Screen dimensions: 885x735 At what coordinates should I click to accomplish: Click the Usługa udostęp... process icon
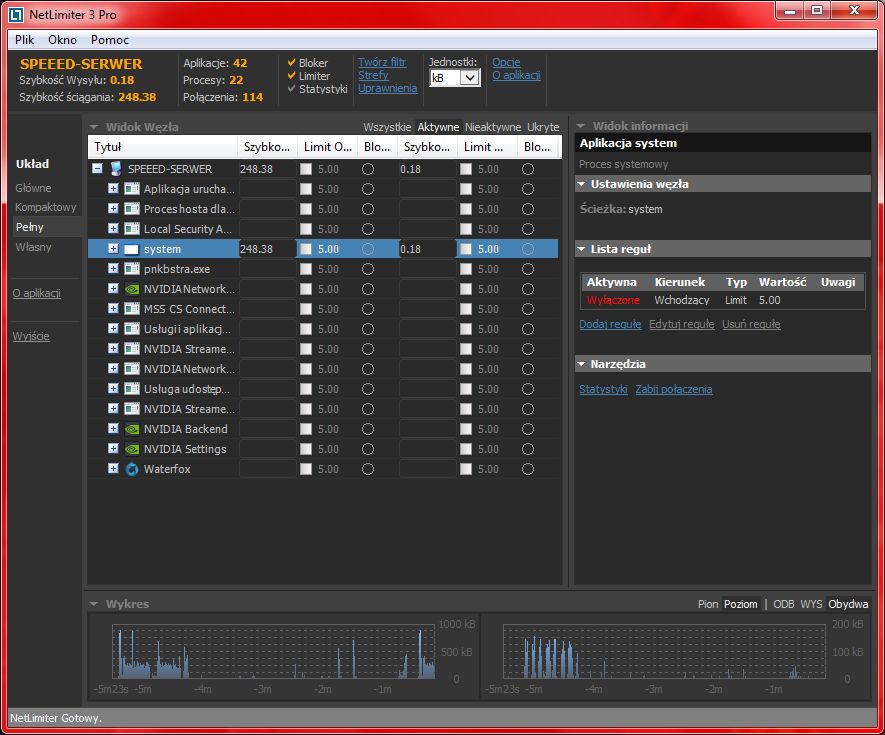pos(132,389)
